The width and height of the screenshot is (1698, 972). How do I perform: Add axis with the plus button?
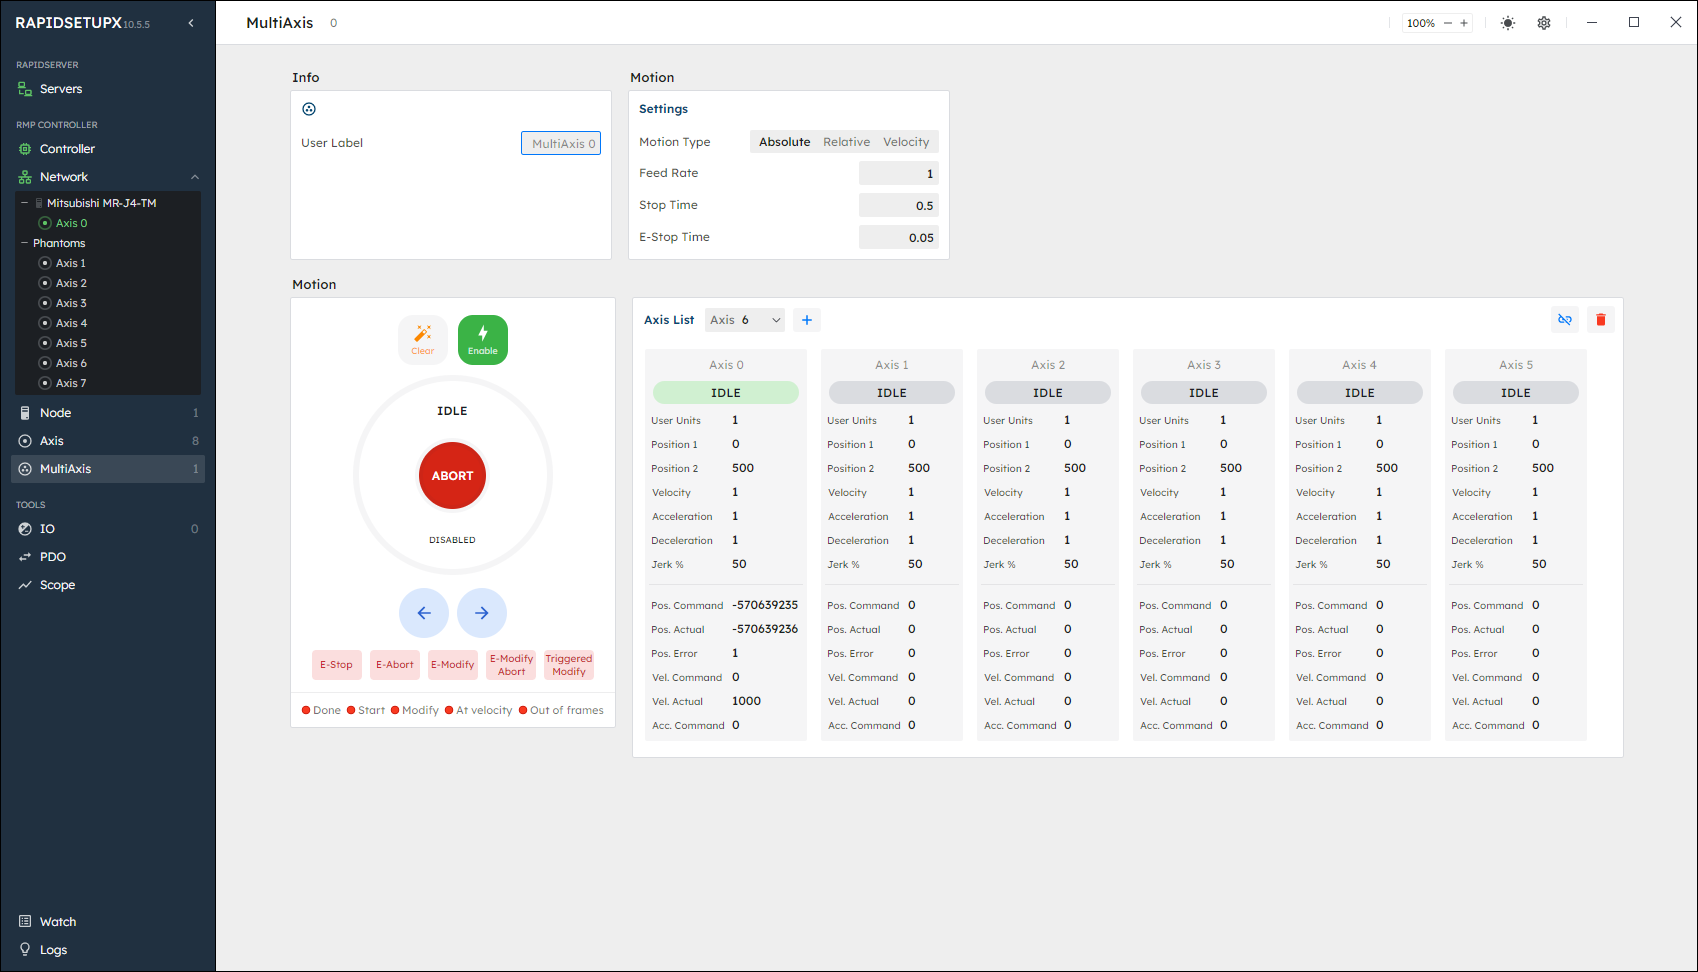(x=807, y=320)
